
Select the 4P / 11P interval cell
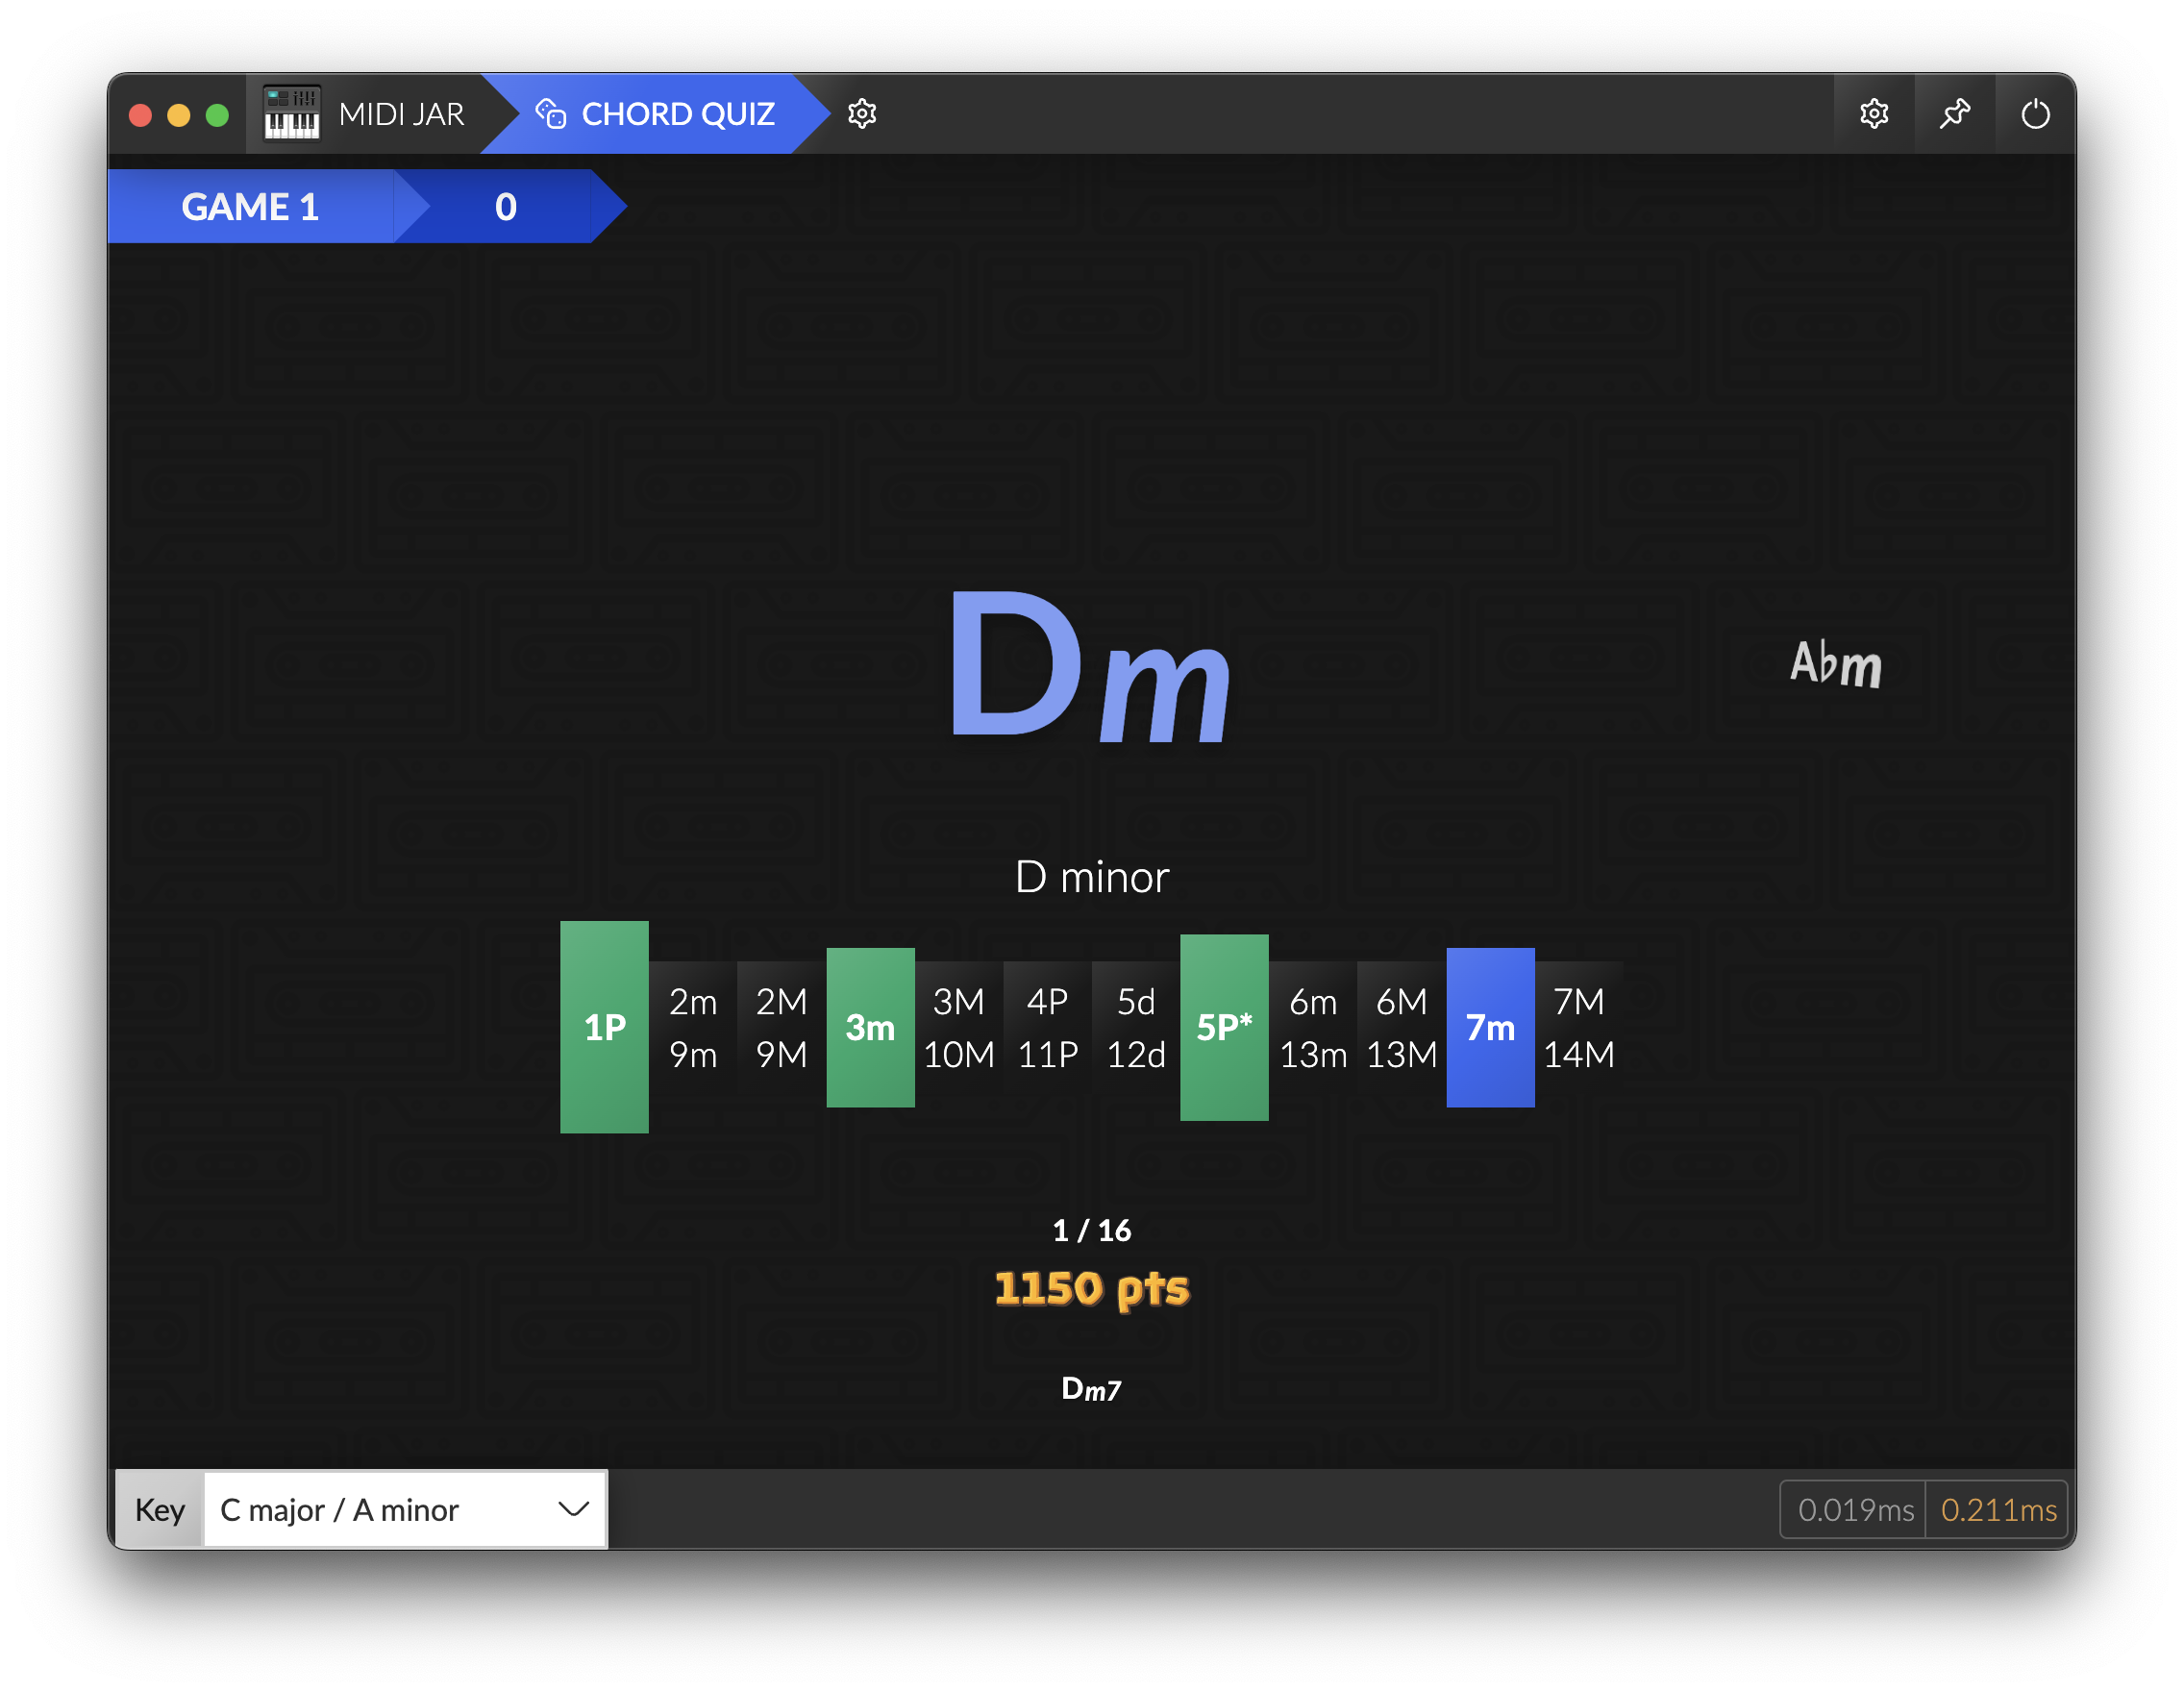click(x=1047, y=1027)
